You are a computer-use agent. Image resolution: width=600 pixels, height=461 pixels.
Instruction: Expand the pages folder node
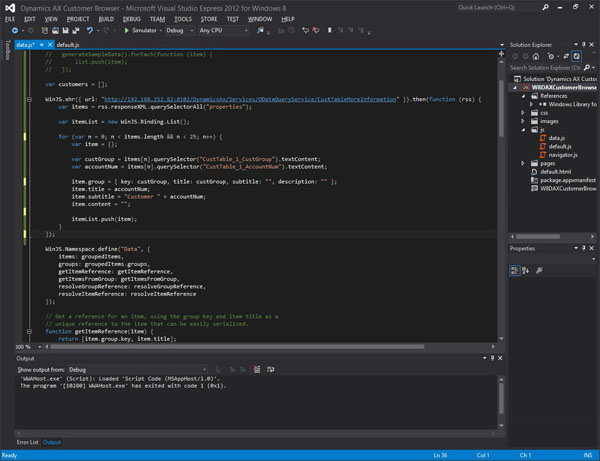coord(520,161)
